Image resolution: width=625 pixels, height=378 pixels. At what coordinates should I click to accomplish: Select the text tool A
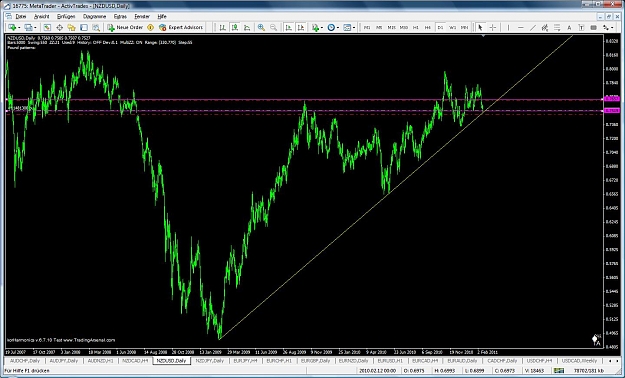point(569,28)
